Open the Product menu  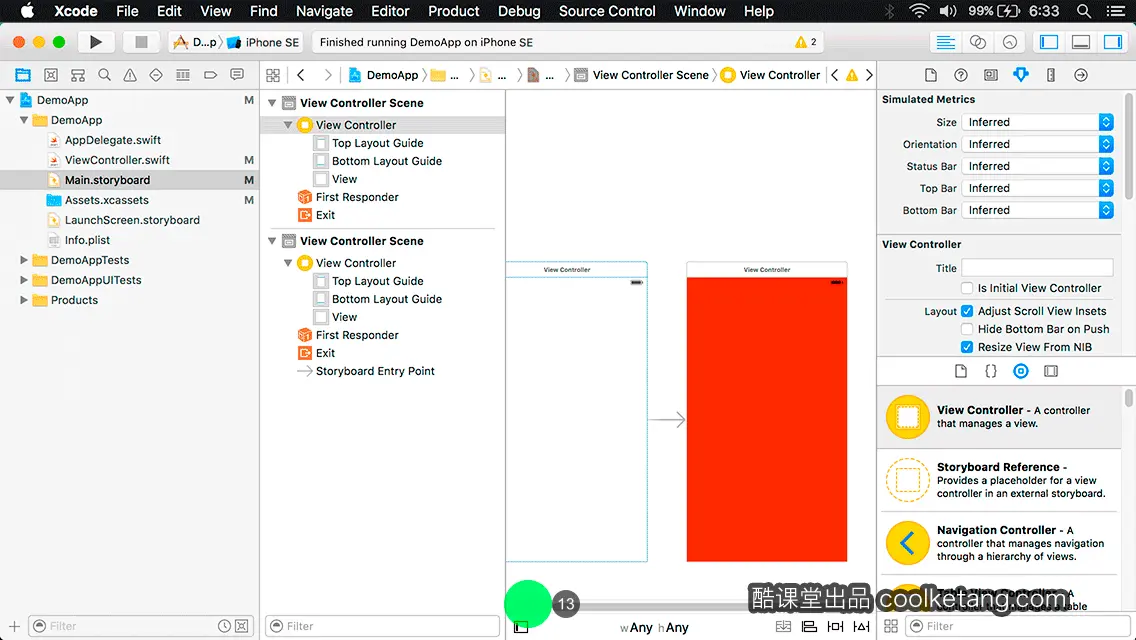pos(454,11)
